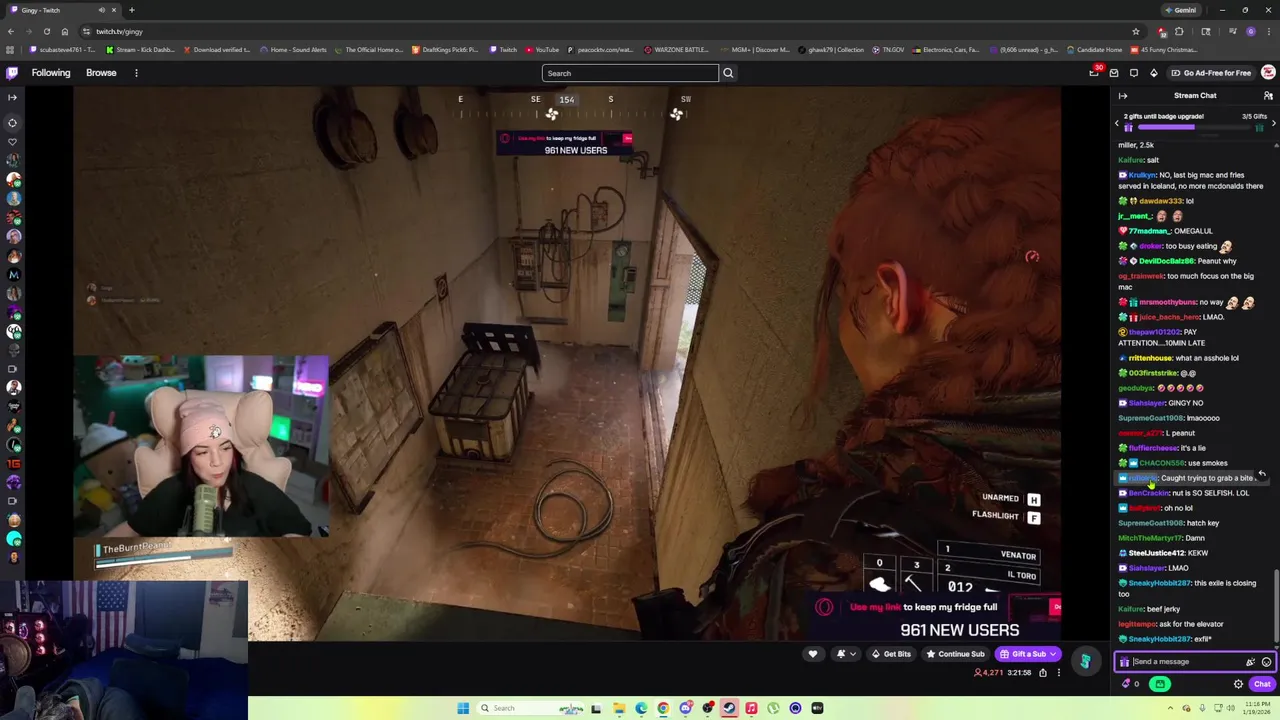The image size is (1280, 720).
Task: Open a new browser tab
Action: (131, 10)
